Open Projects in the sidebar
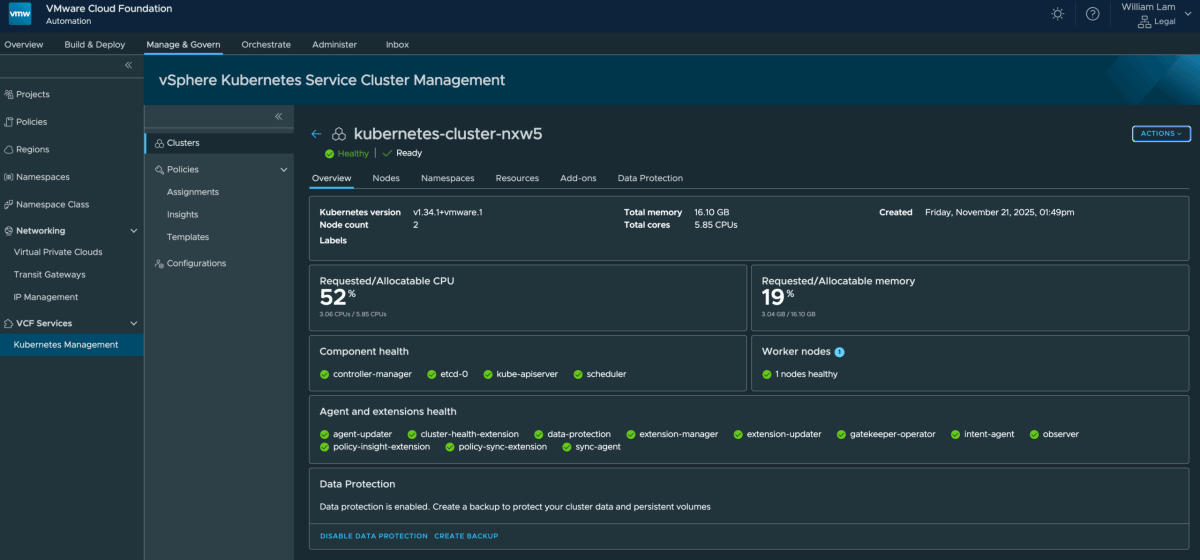 click(32, 94)
